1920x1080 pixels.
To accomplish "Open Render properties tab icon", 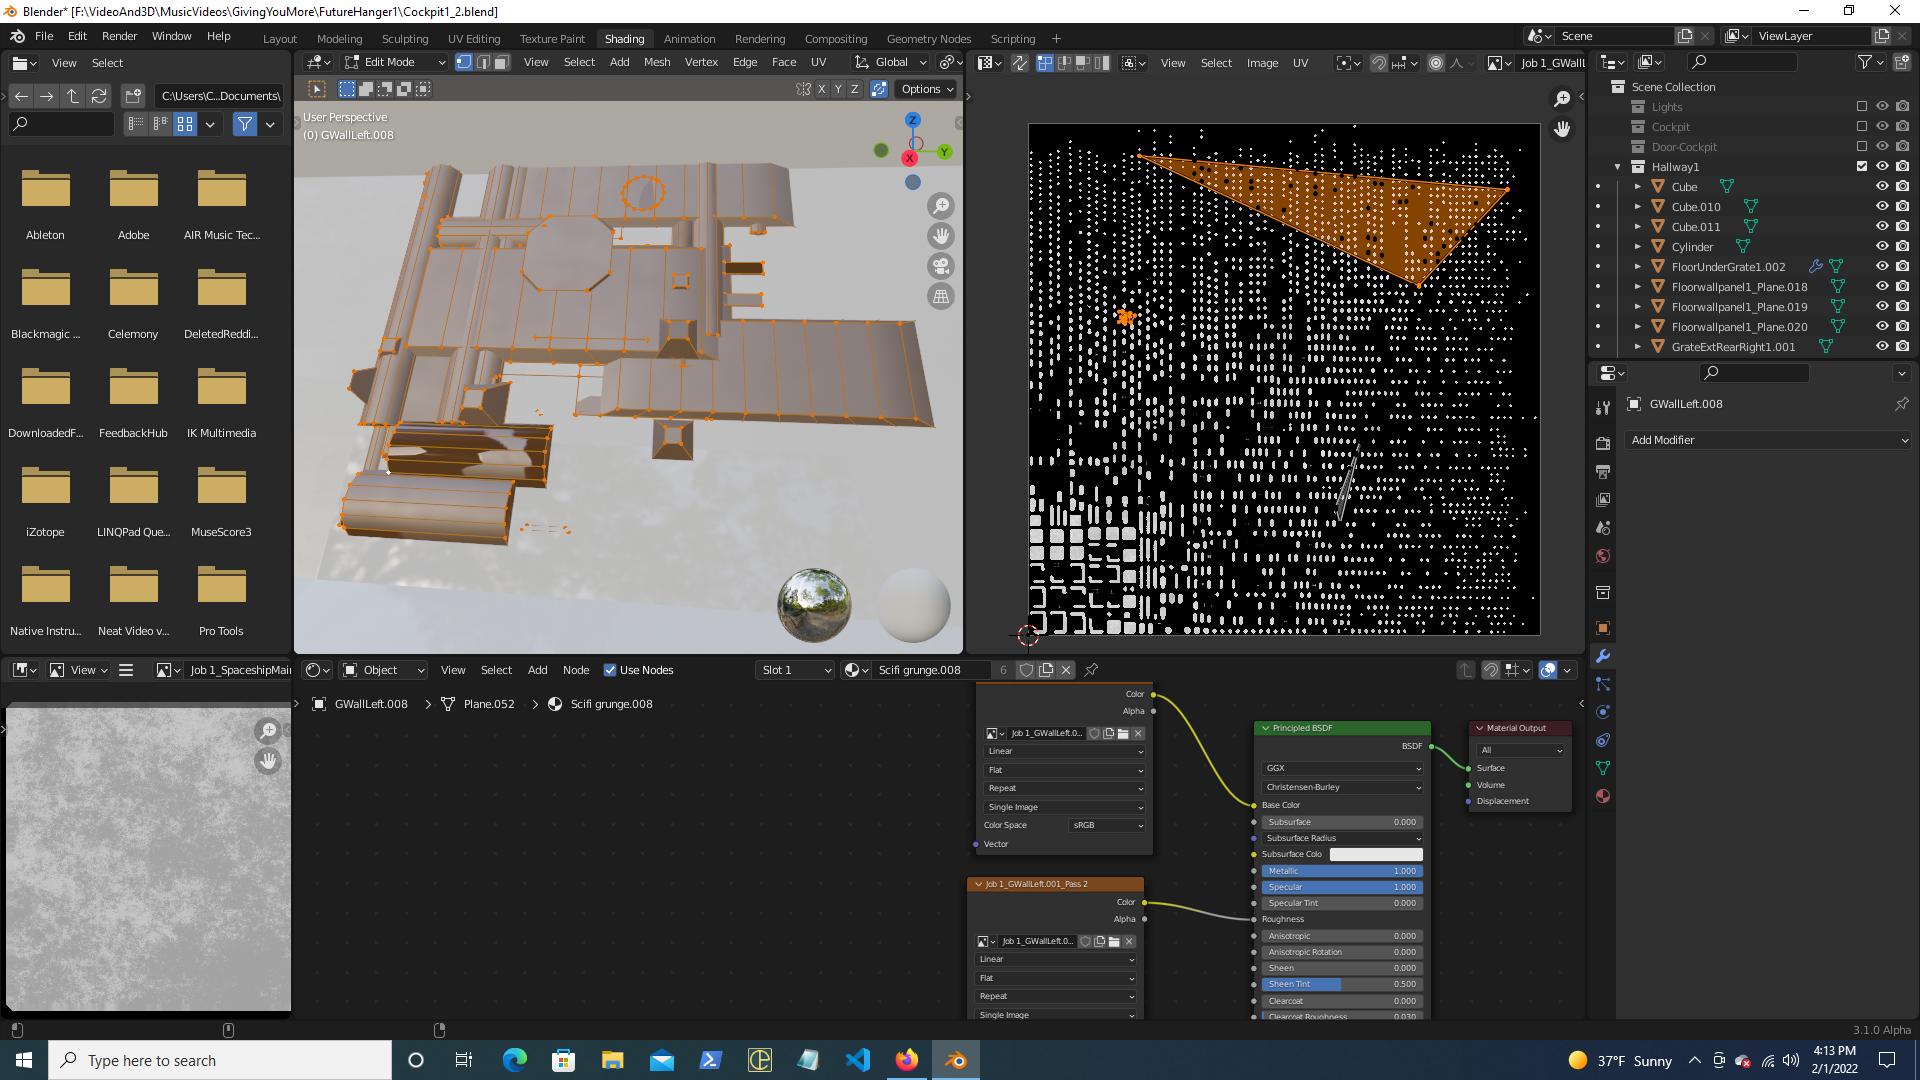I will 1603,443.
